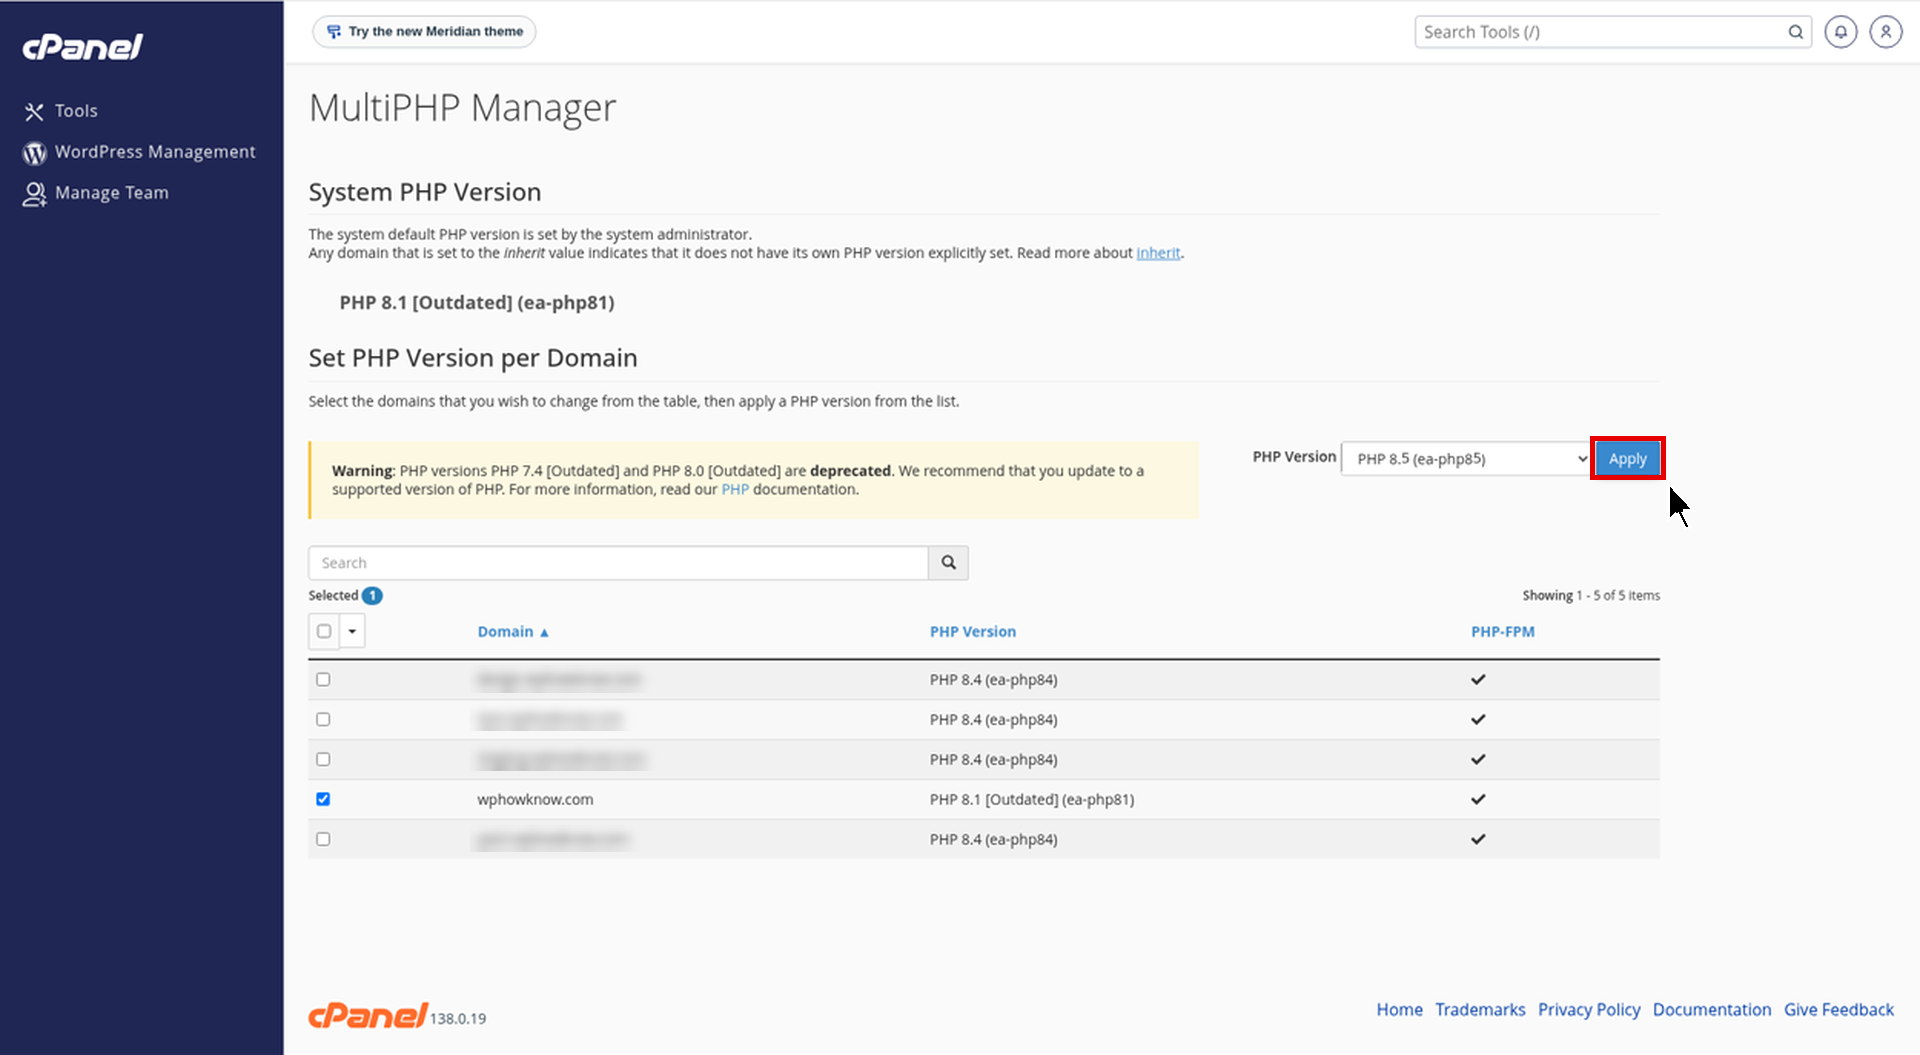Apply the selected PHP version
Screen dimensions: 1920x1055
(x=1627, y=459)
